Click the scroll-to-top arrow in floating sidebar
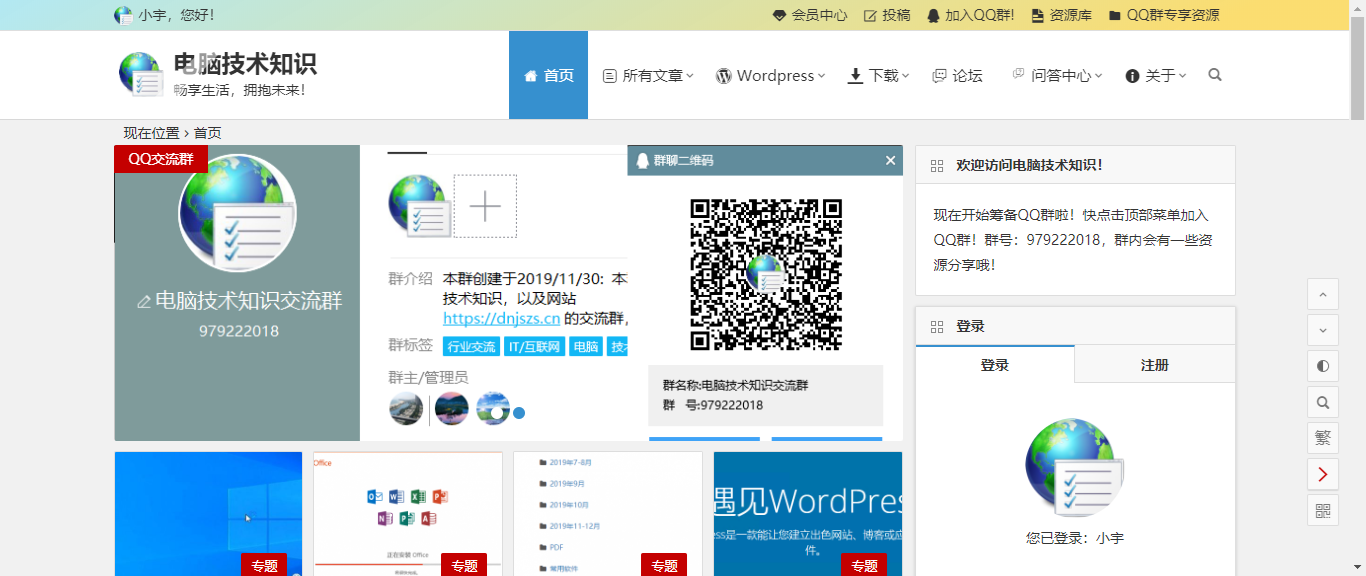The width and height of the screenshot is (1366, 576). (x=1323, y=294)
